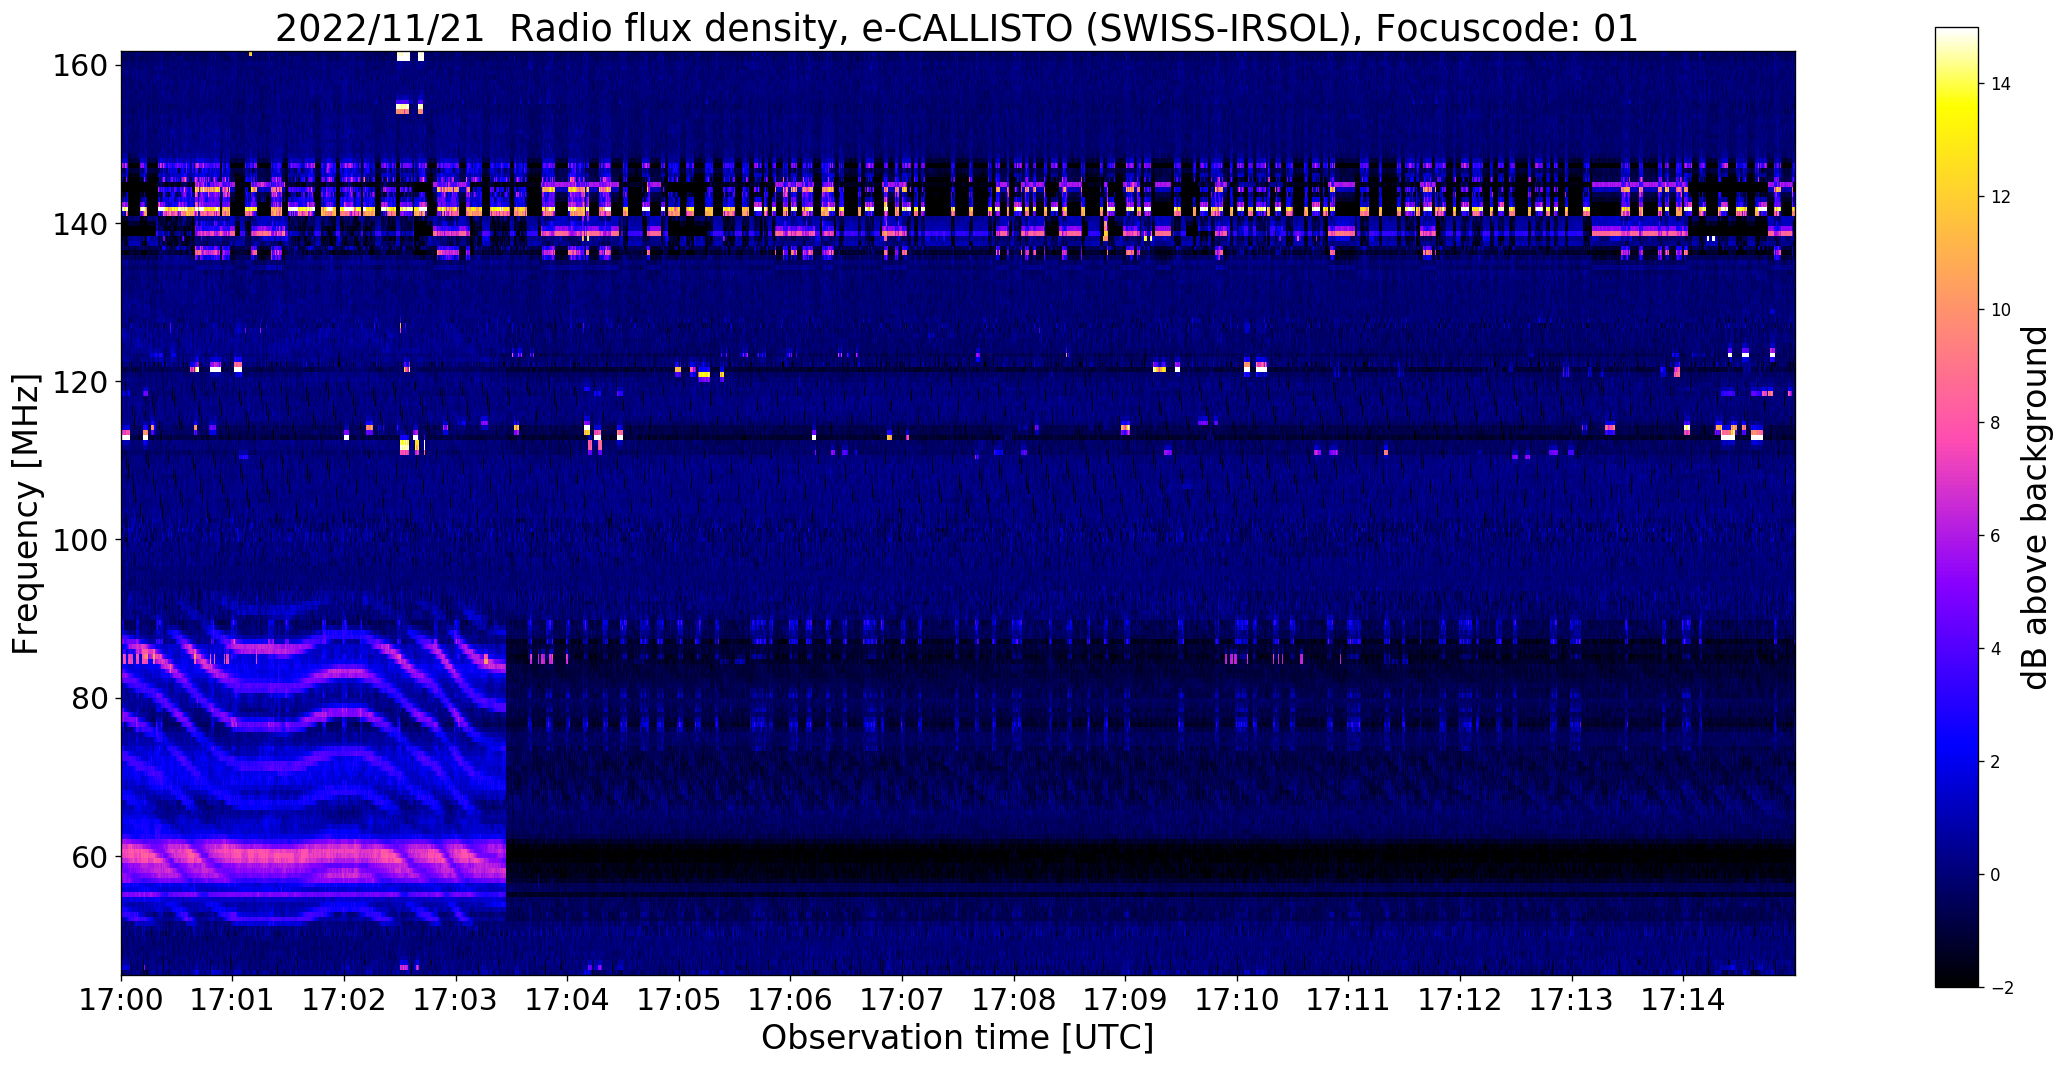2066x1067 pixels.
Task: Click the 17:07 time tick label
Action: coord(903,999)
